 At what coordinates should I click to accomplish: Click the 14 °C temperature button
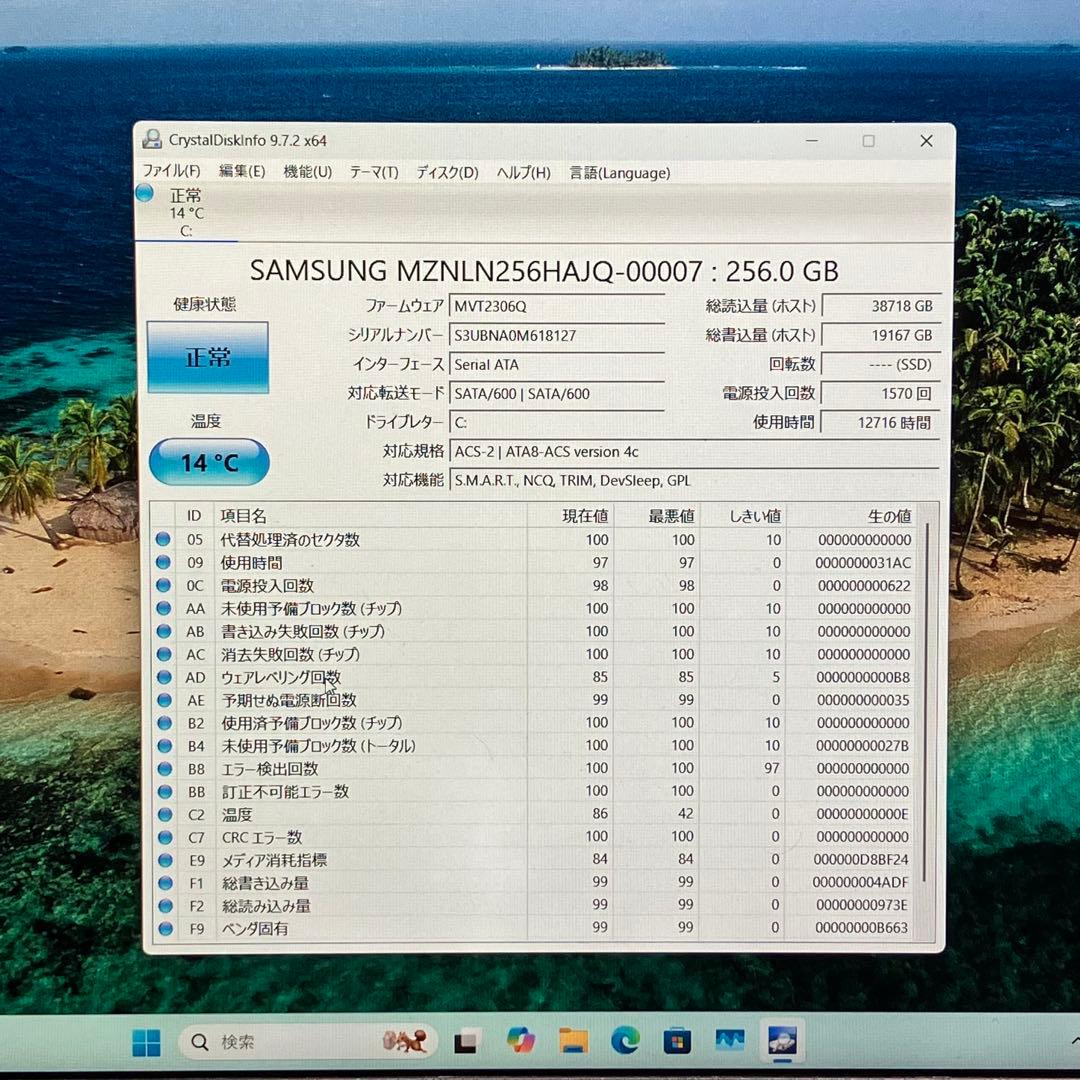(x=209, y=463)
